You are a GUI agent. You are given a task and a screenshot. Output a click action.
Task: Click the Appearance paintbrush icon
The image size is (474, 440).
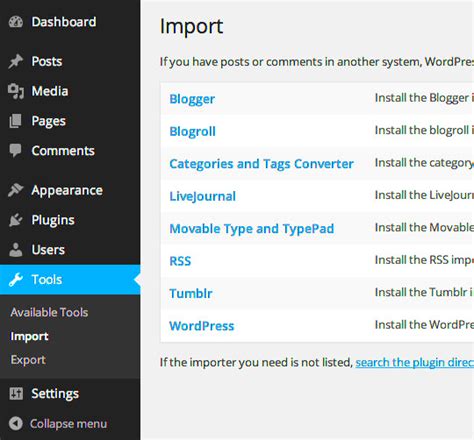[x=15, y=190]
